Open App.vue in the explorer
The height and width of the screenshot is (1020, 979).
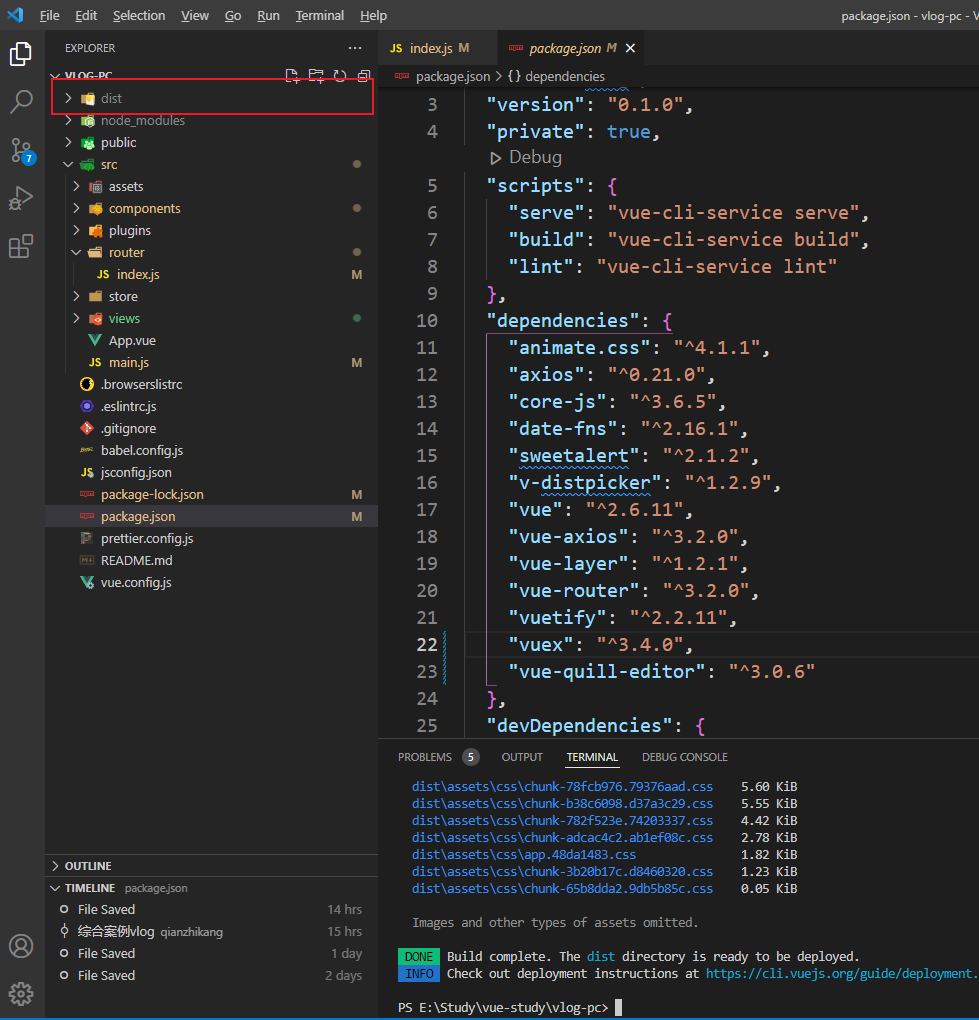tap(211, 341)
